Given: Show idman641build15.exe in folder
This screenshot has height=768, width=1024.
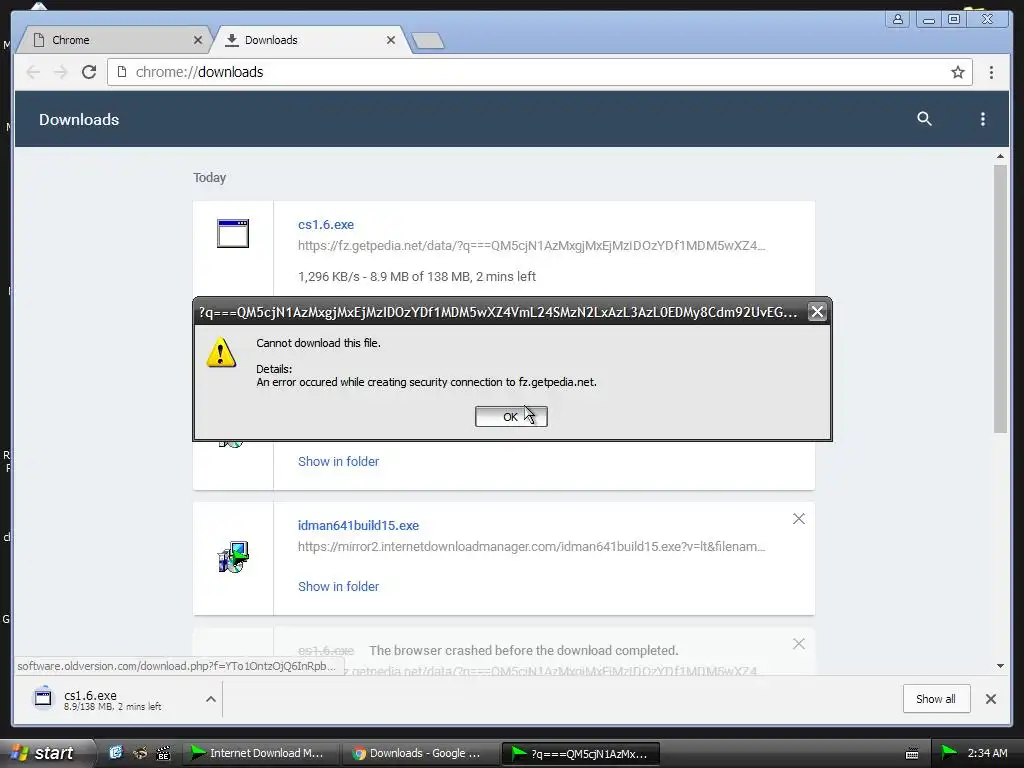Looking at the screenshot, I should tap(338, 586).
